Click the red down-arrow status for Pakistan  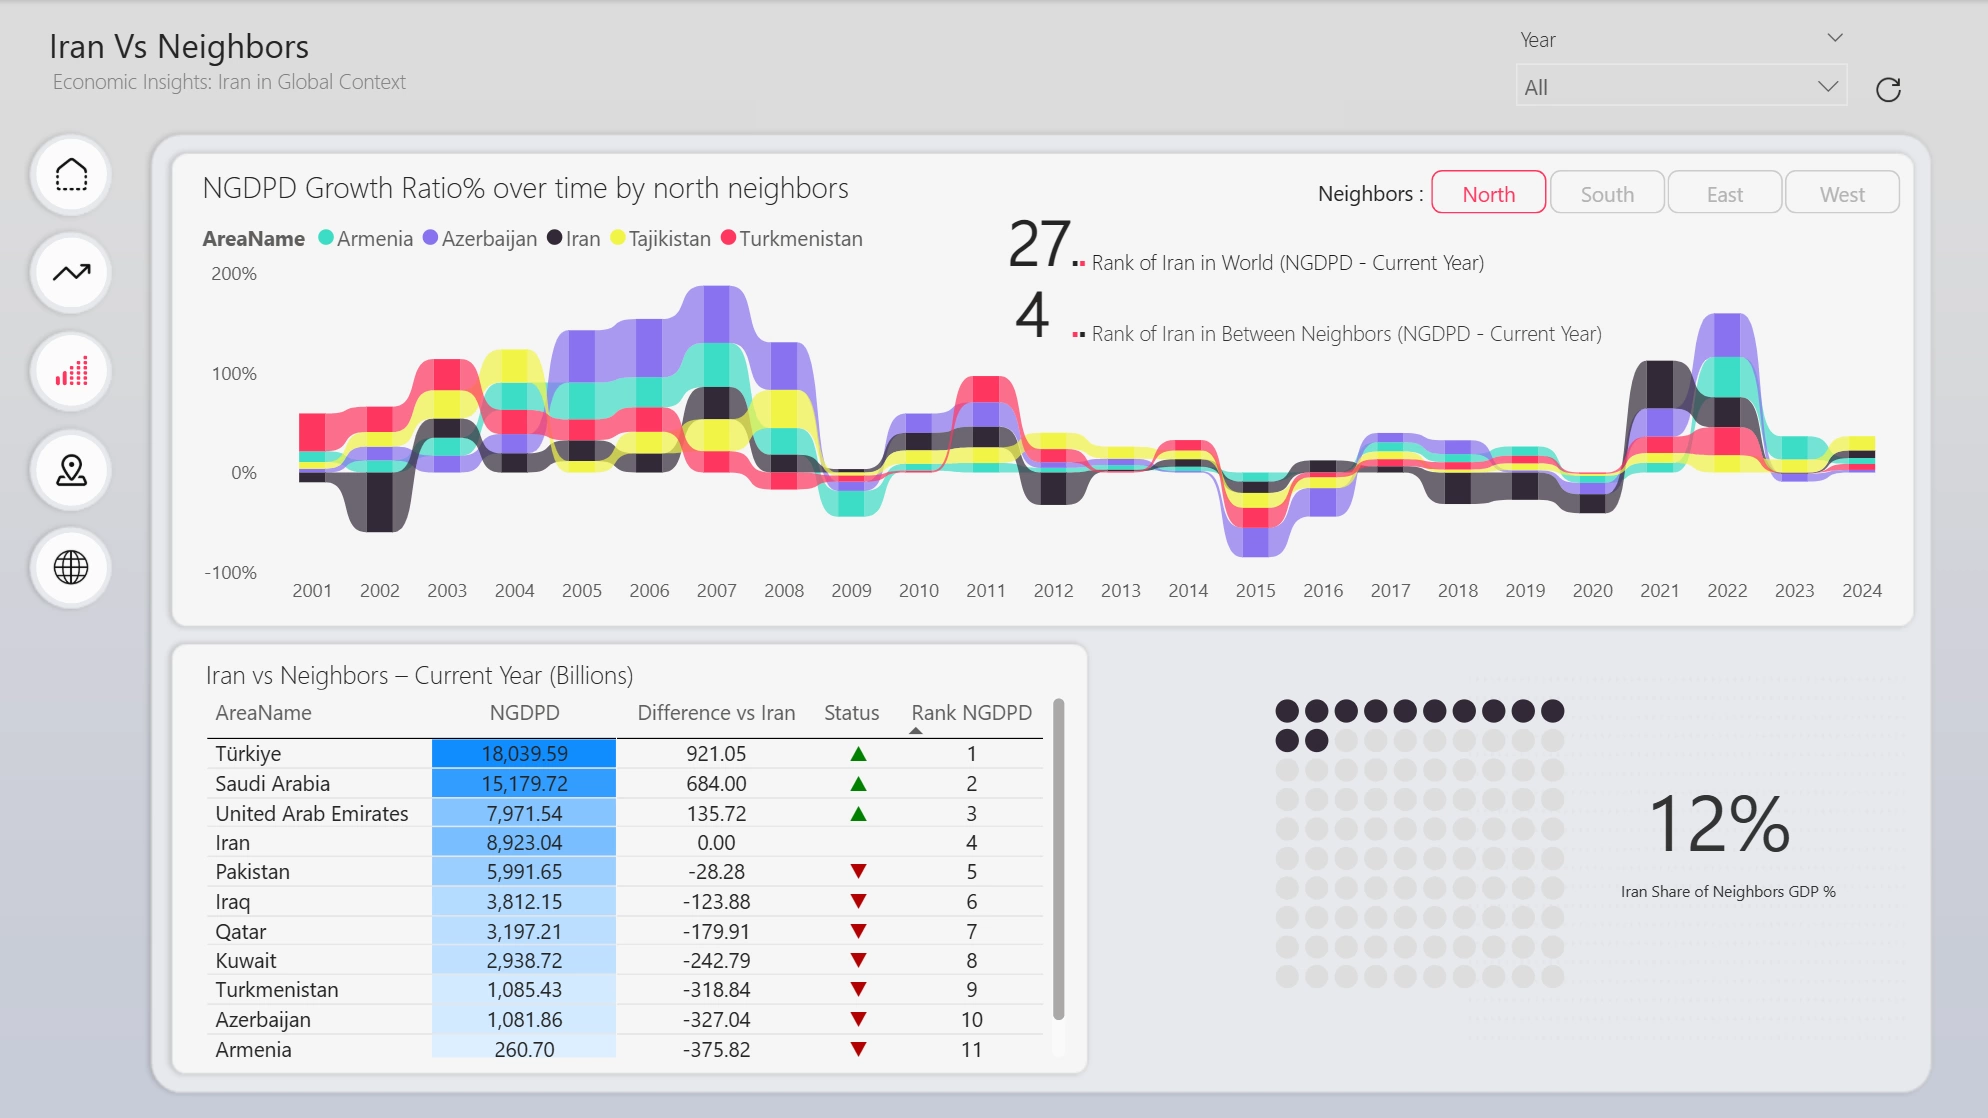point(858,872)
